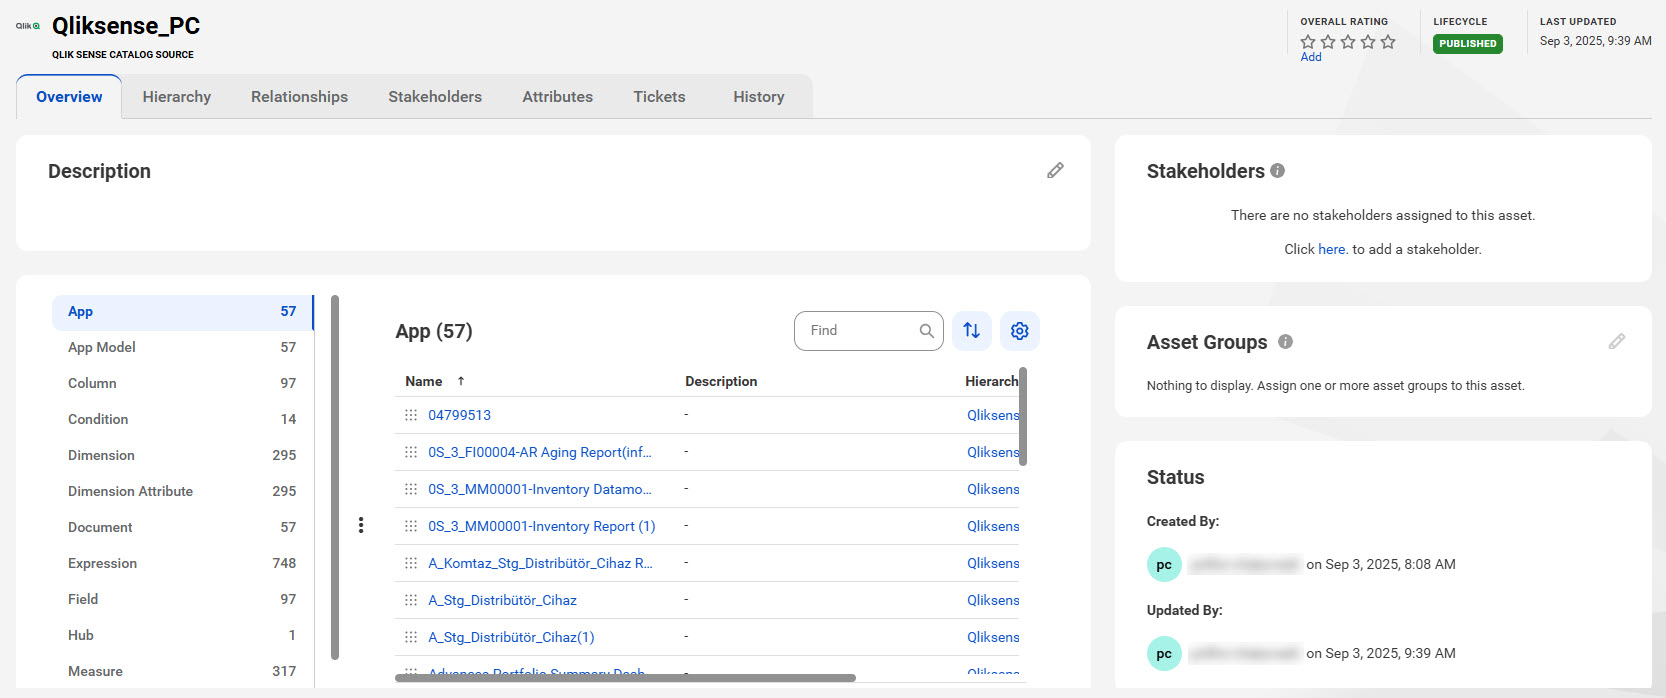The width and height of the screenshot is (1666, 698).
Task: Edit Asset Groups with the pencil icon
Action: click(1617, 342)
